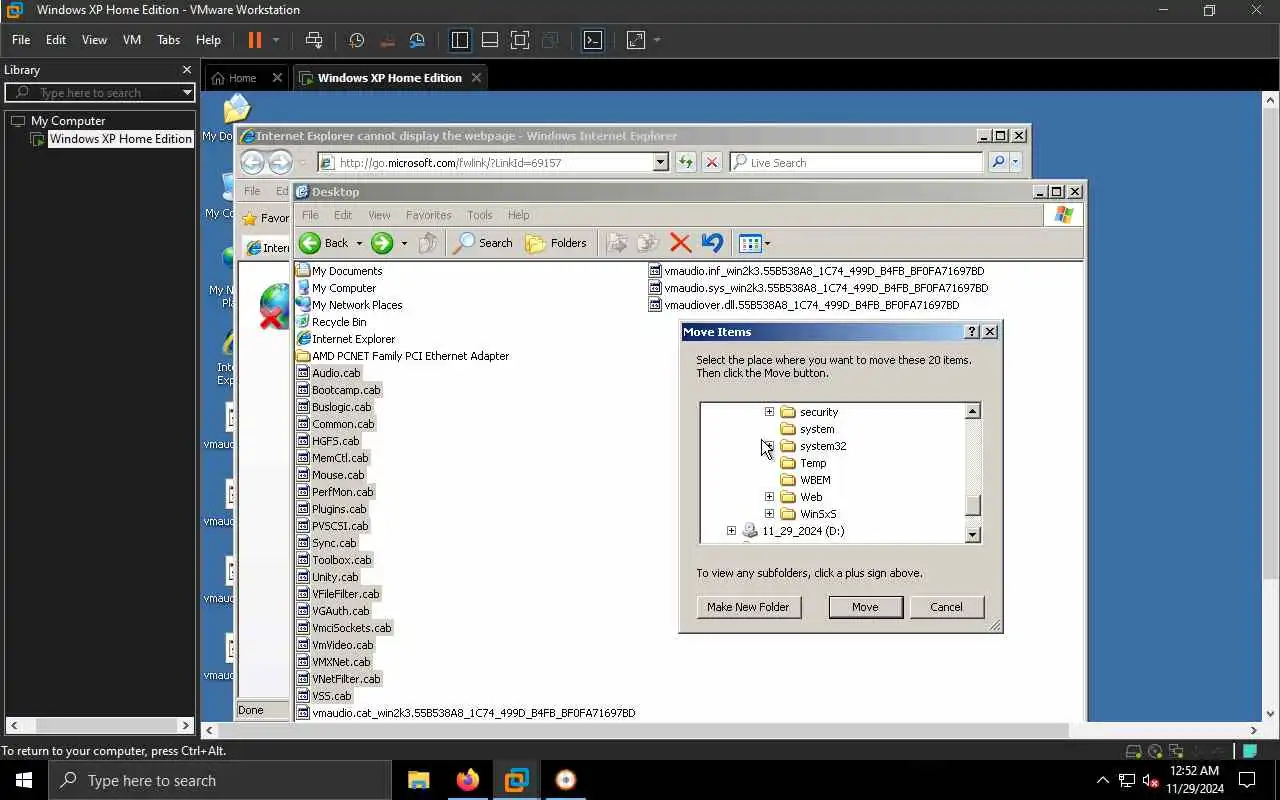Click the Move button
The image size is (1280, 800).
865,607
